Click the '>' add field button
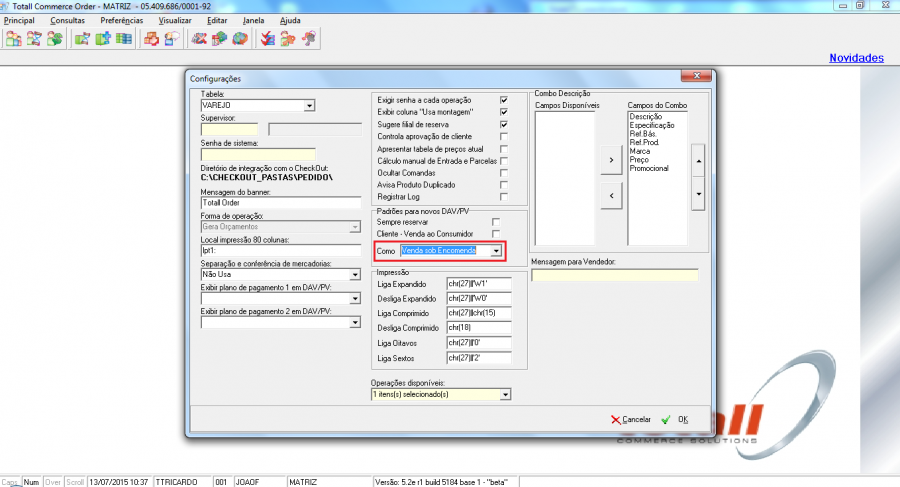This screenshot has height=487, width=900. [x=611, y=160]
